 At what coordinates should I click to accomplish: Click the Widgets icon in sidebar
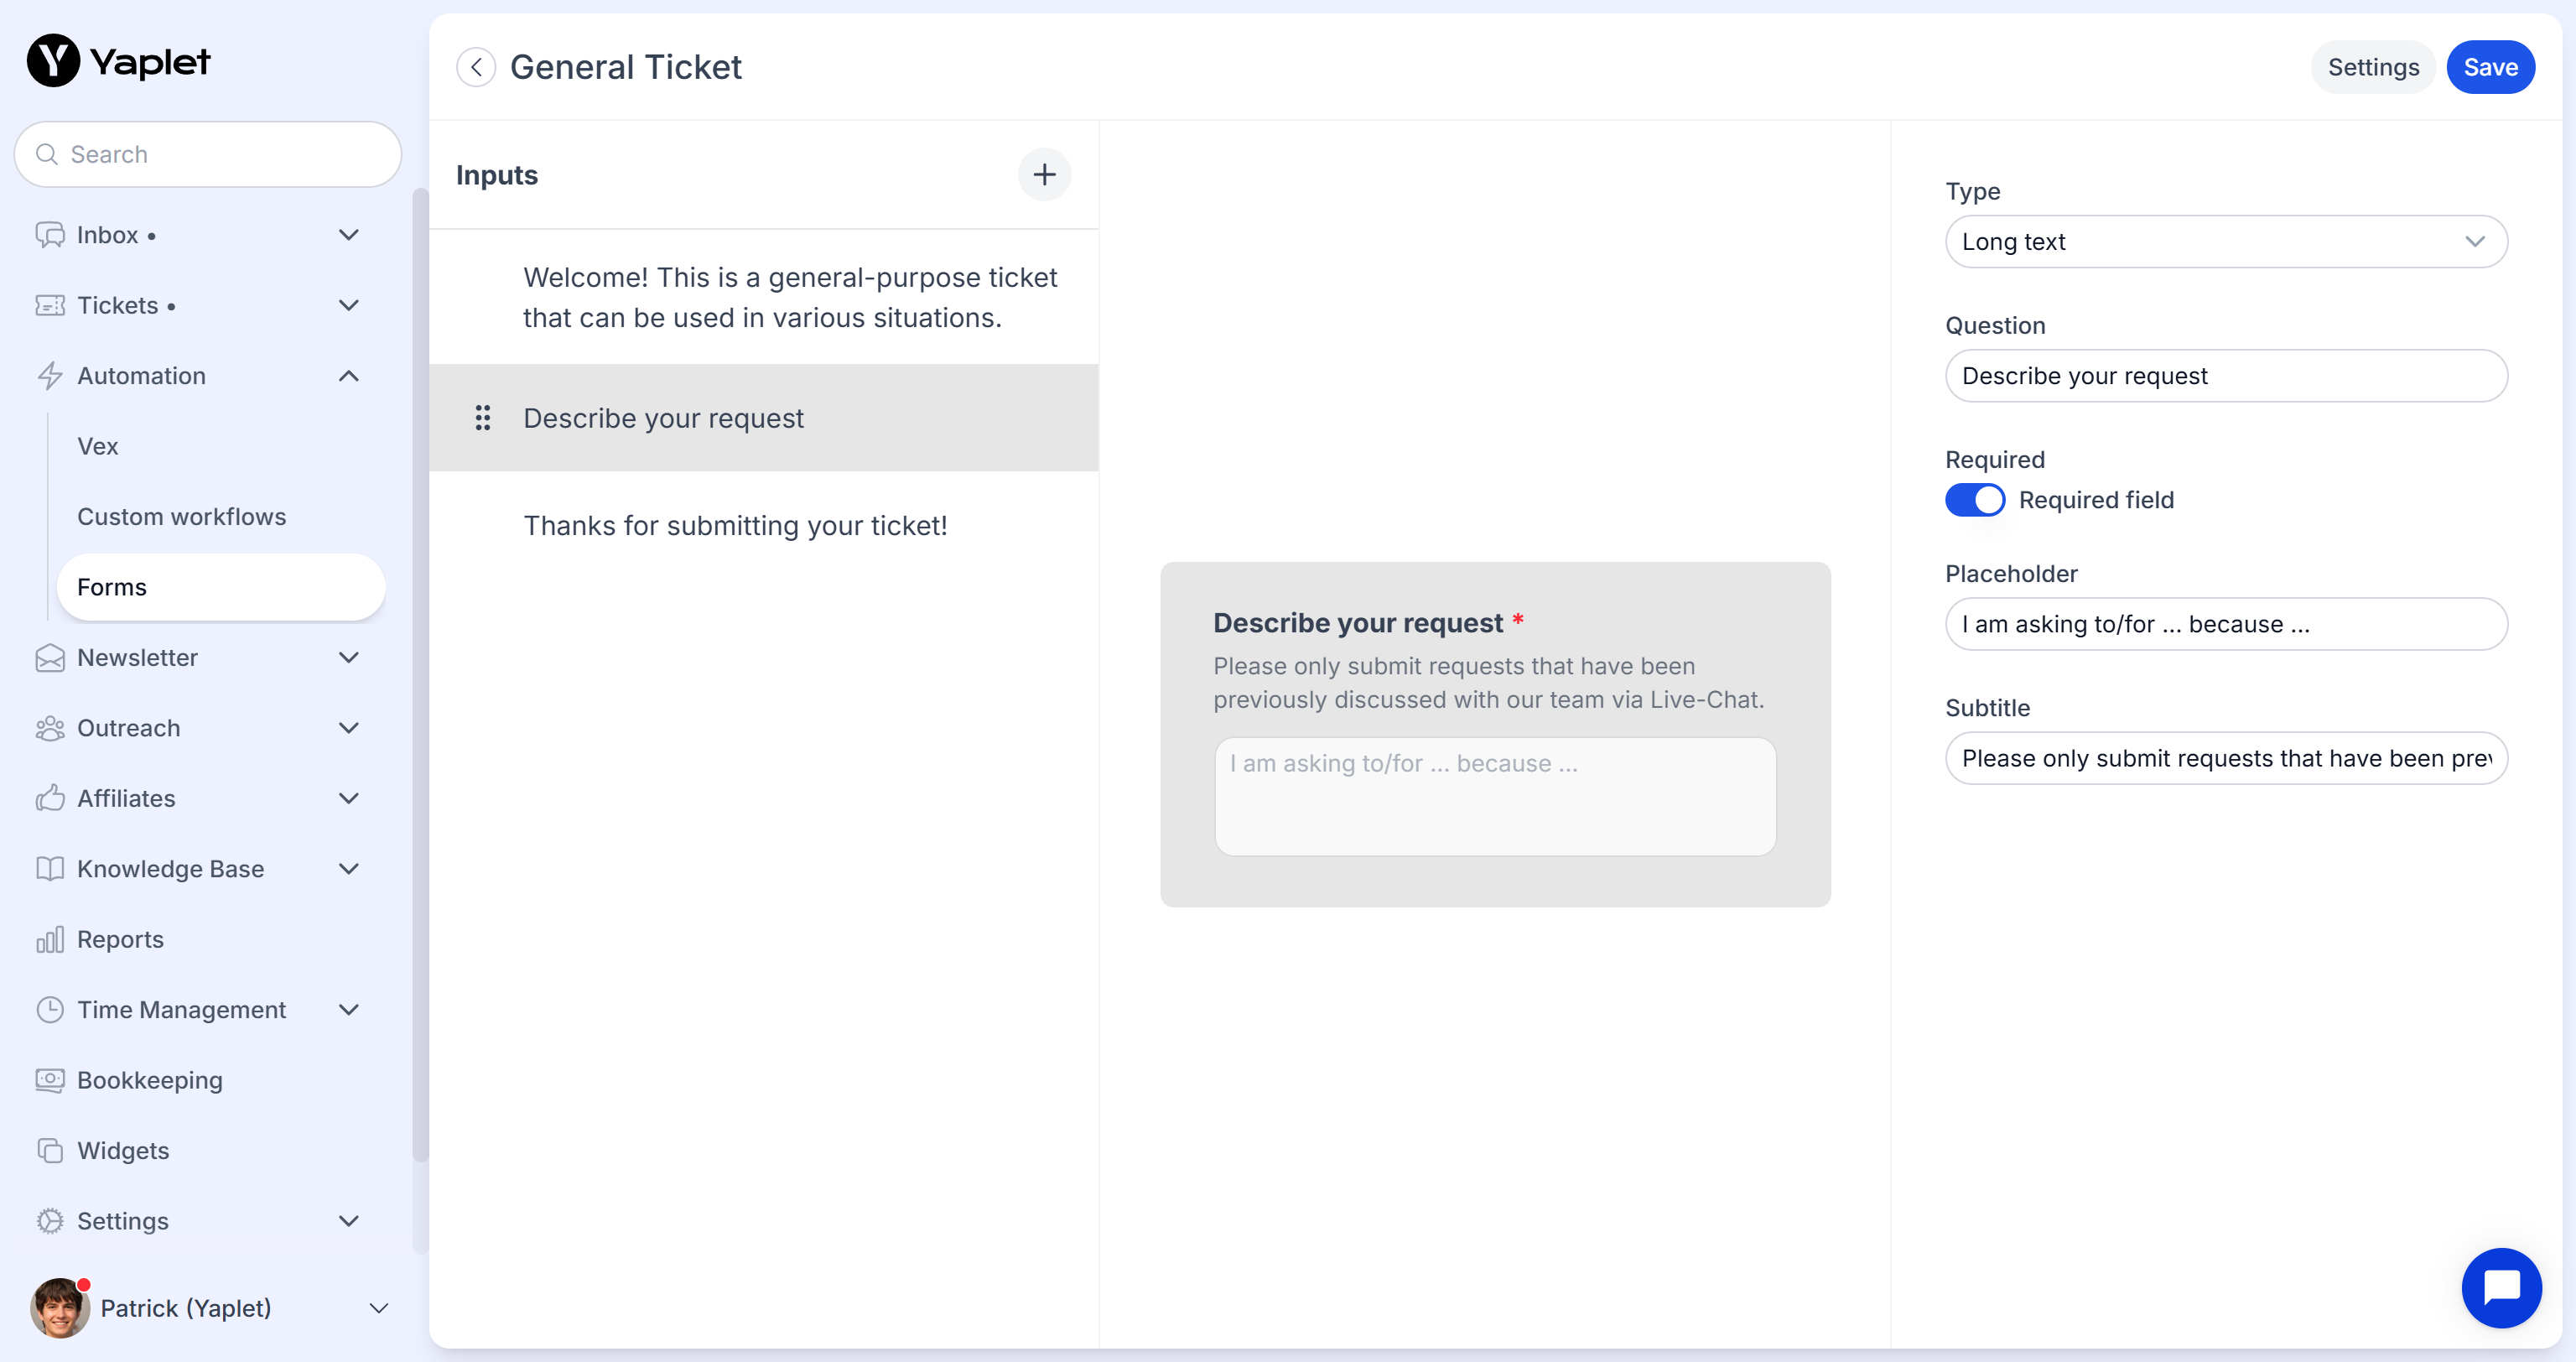[x=50, y=1150]
